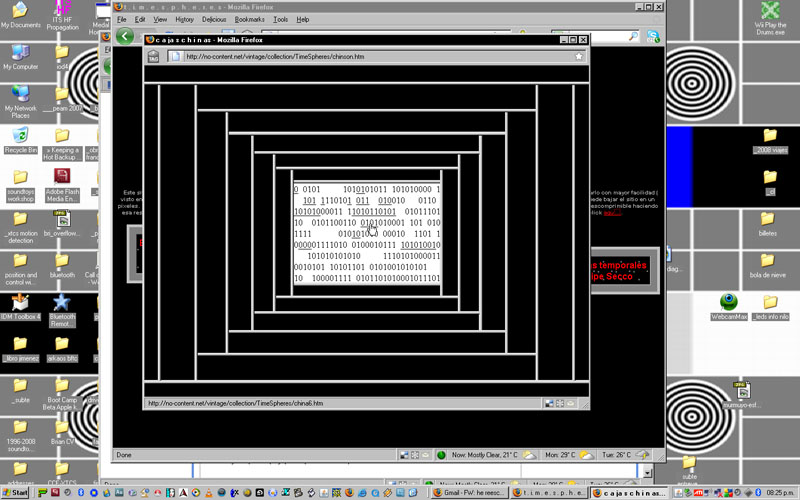Image resolution: width=800 pixels, height=500 pixels.
Task: Open the History menu in Firefox
Action: pyautogui.click(x=185, y=19)
